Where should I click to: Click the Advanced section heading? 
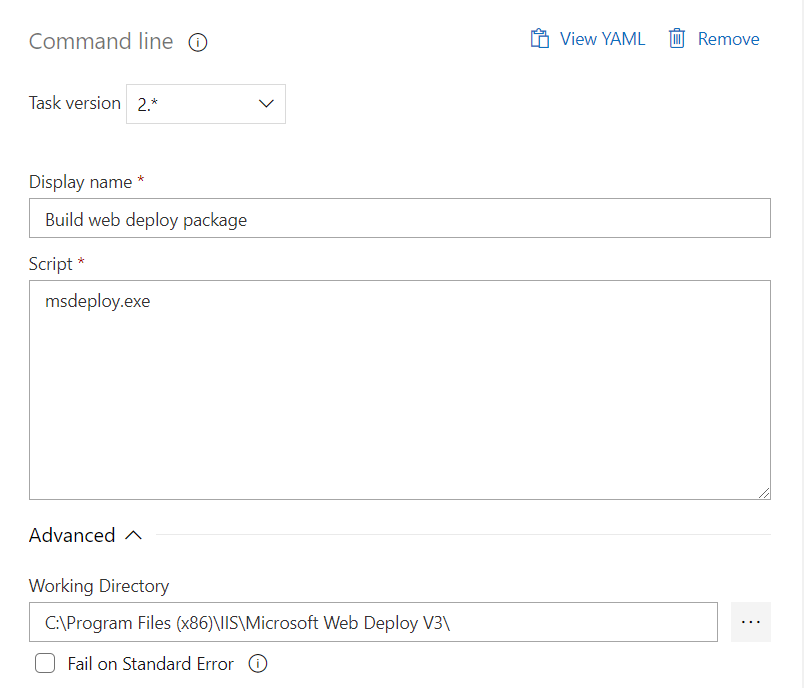coord(72,536)
